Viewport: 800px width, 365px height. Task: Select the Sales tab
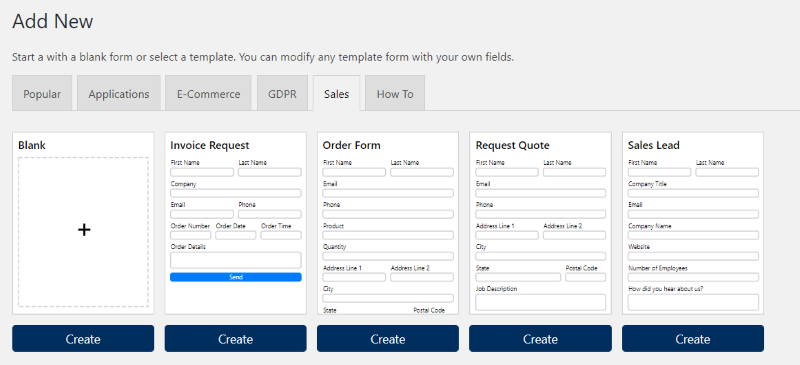[337, 94]
